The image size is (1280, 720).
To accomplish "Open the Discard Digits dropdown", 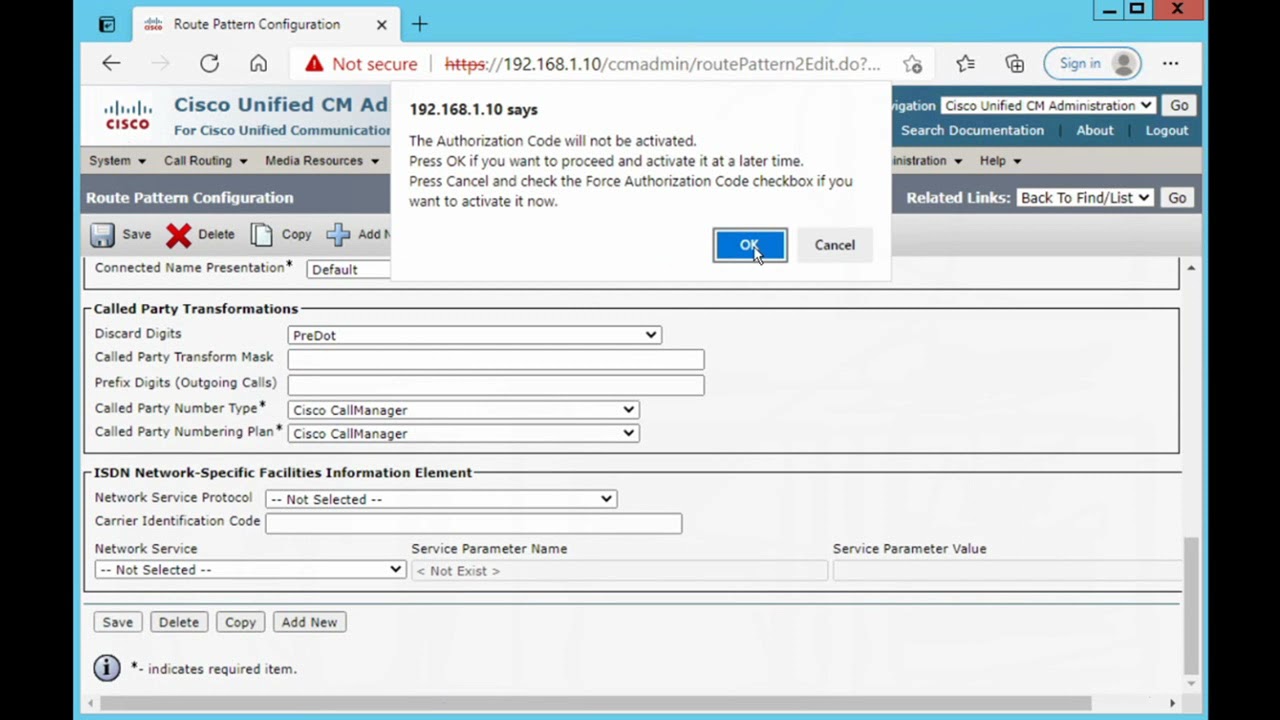I will click(x=474, y=335).
